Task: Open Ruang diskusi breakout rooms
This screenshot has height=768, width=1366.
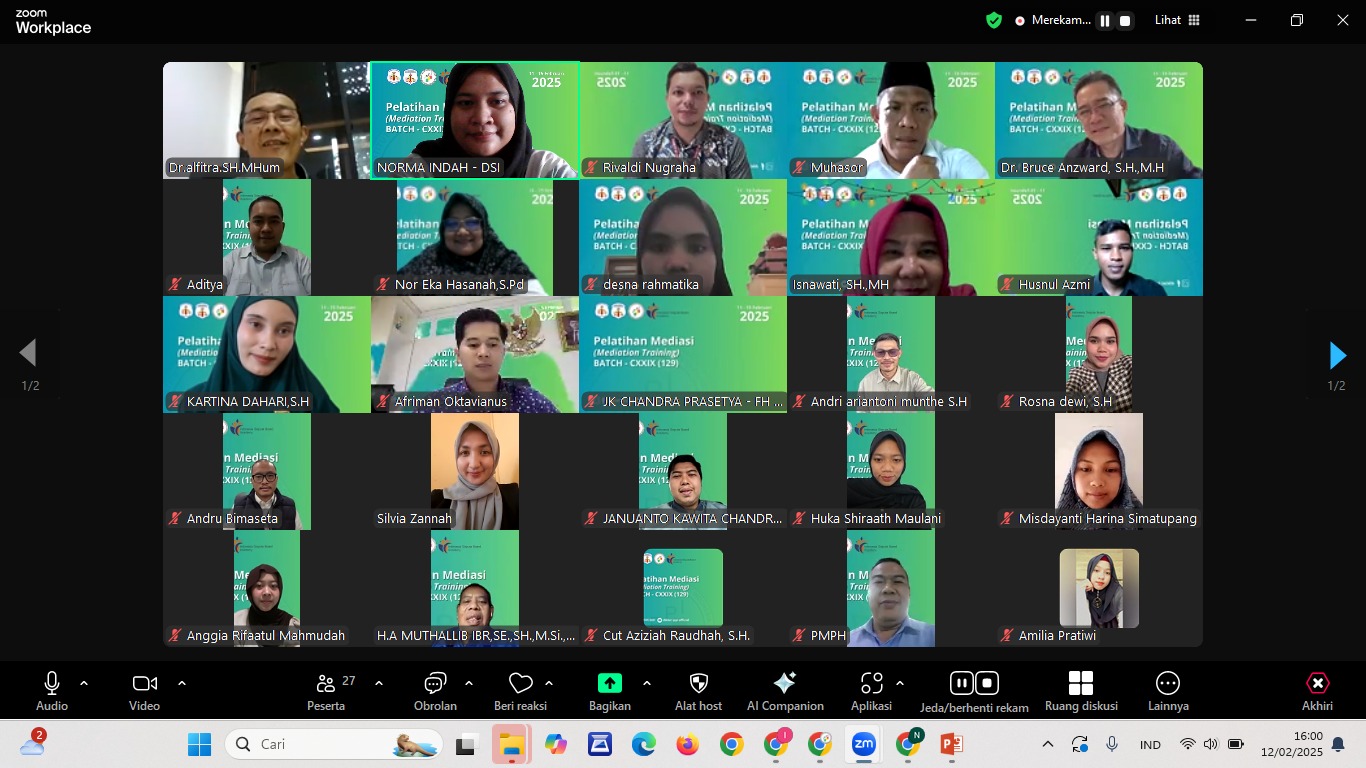Action: (x=1080, y=684)
